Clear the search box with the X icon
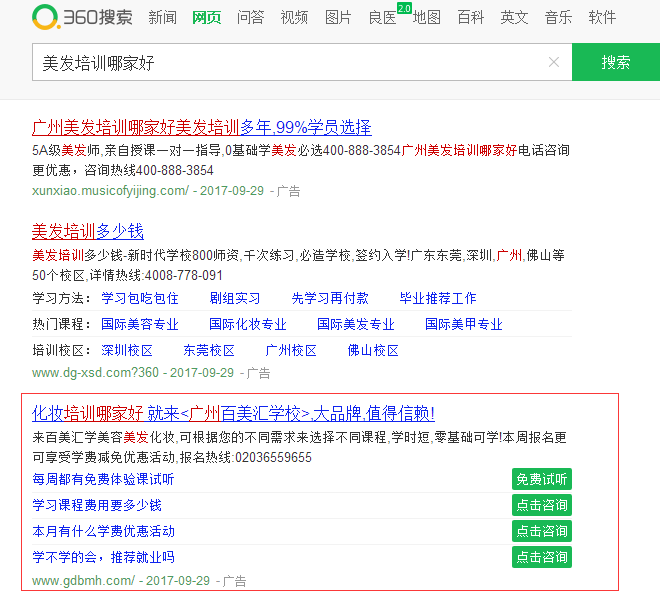The image size is (660, 599). (x=554, y=62)
